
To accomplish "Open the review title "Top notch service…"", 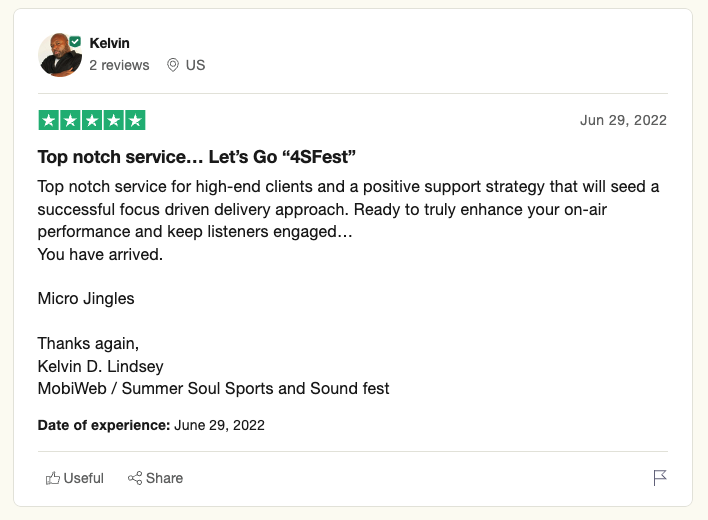I will click(x=197, y=157).
